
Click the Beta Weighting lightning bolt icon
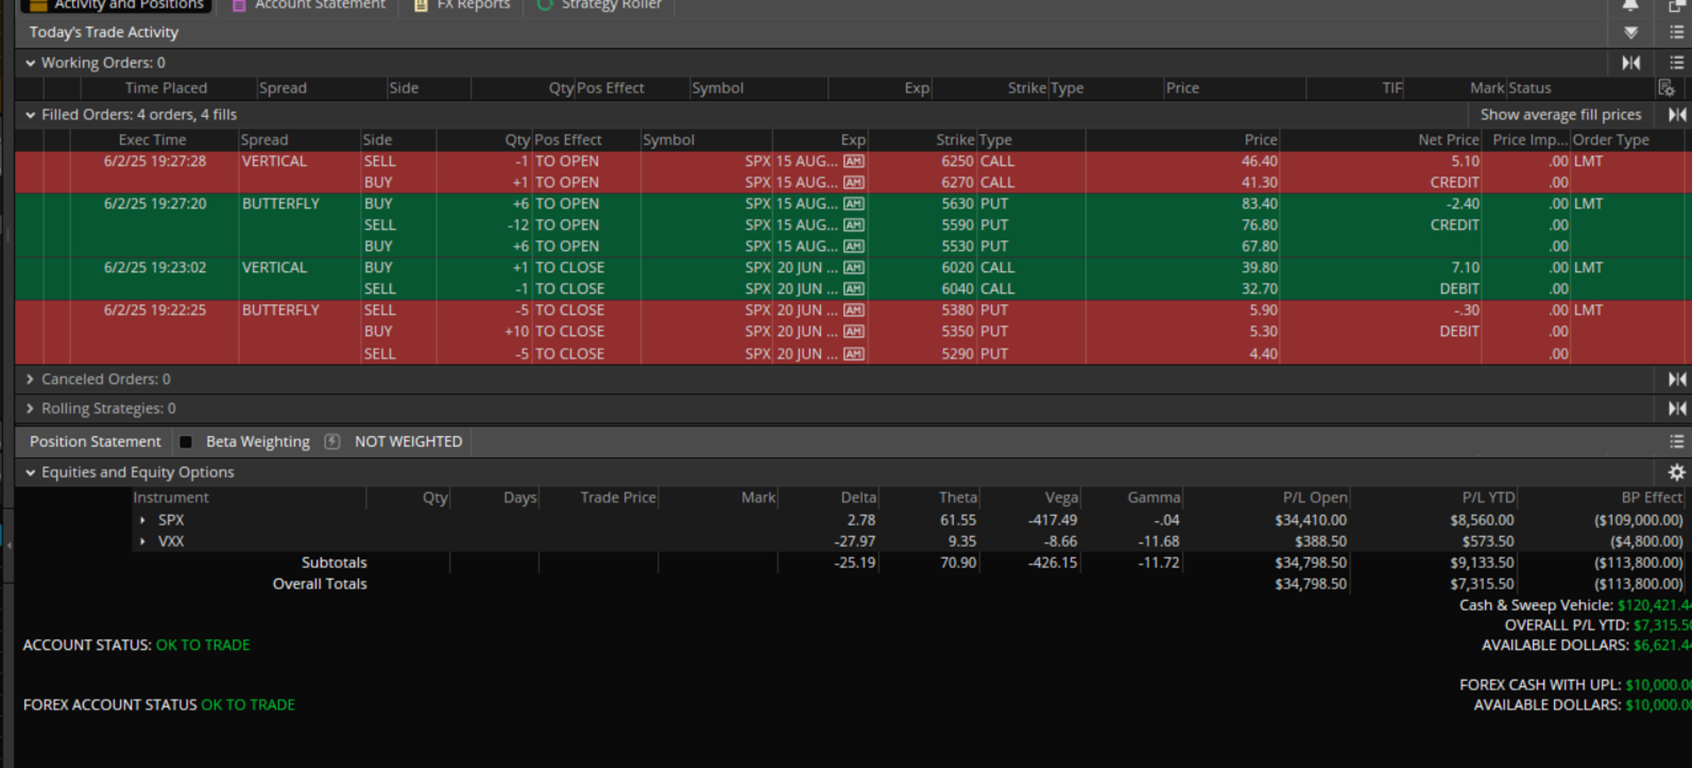tap(332, 442)
